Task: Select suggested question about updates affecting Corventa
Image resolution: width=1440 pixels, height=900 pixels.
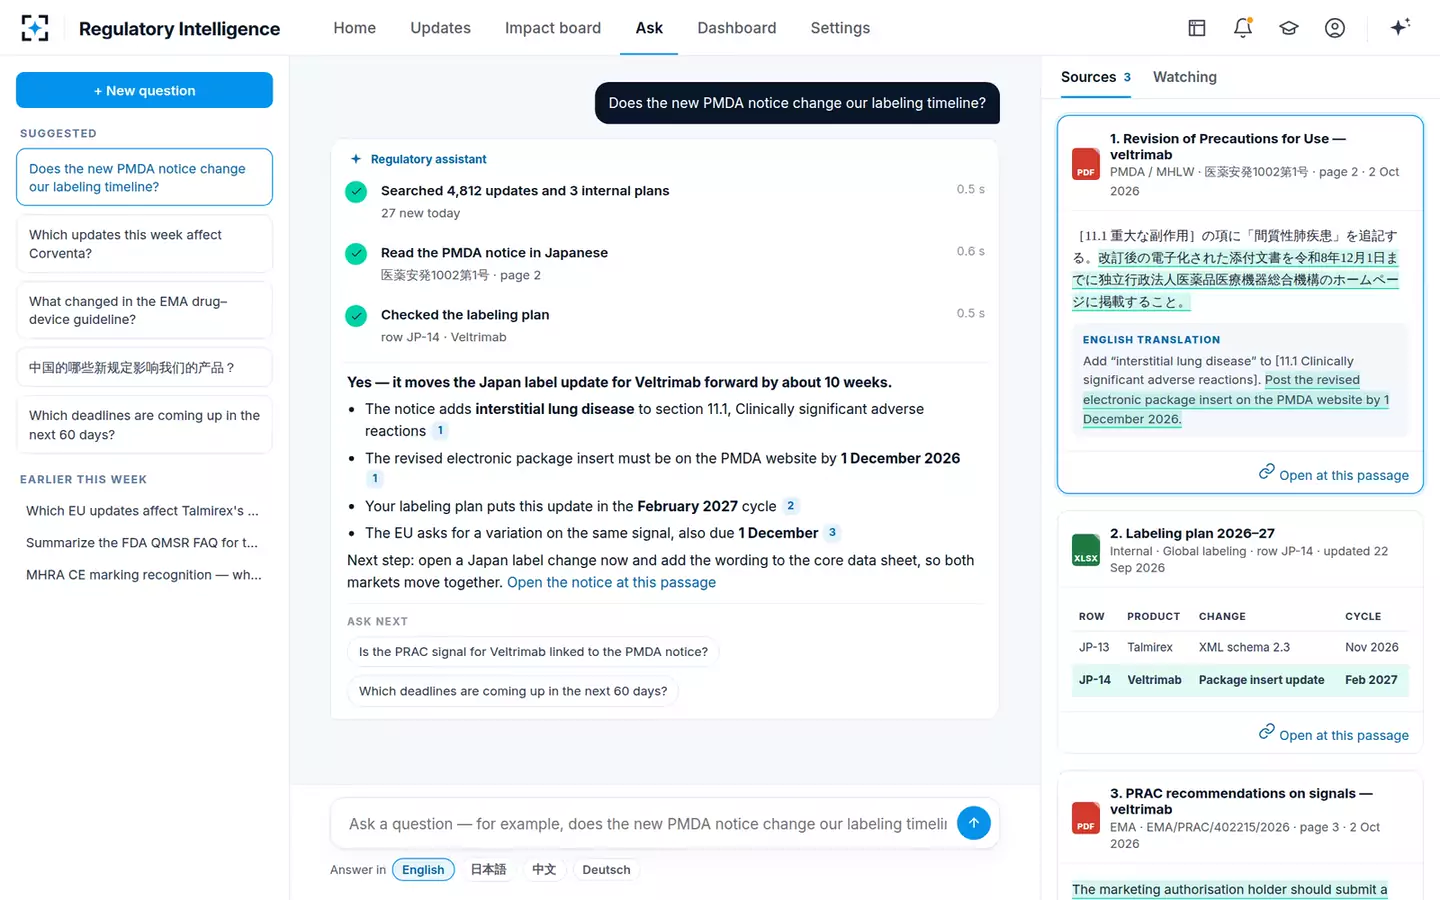Action: [144, 244]
